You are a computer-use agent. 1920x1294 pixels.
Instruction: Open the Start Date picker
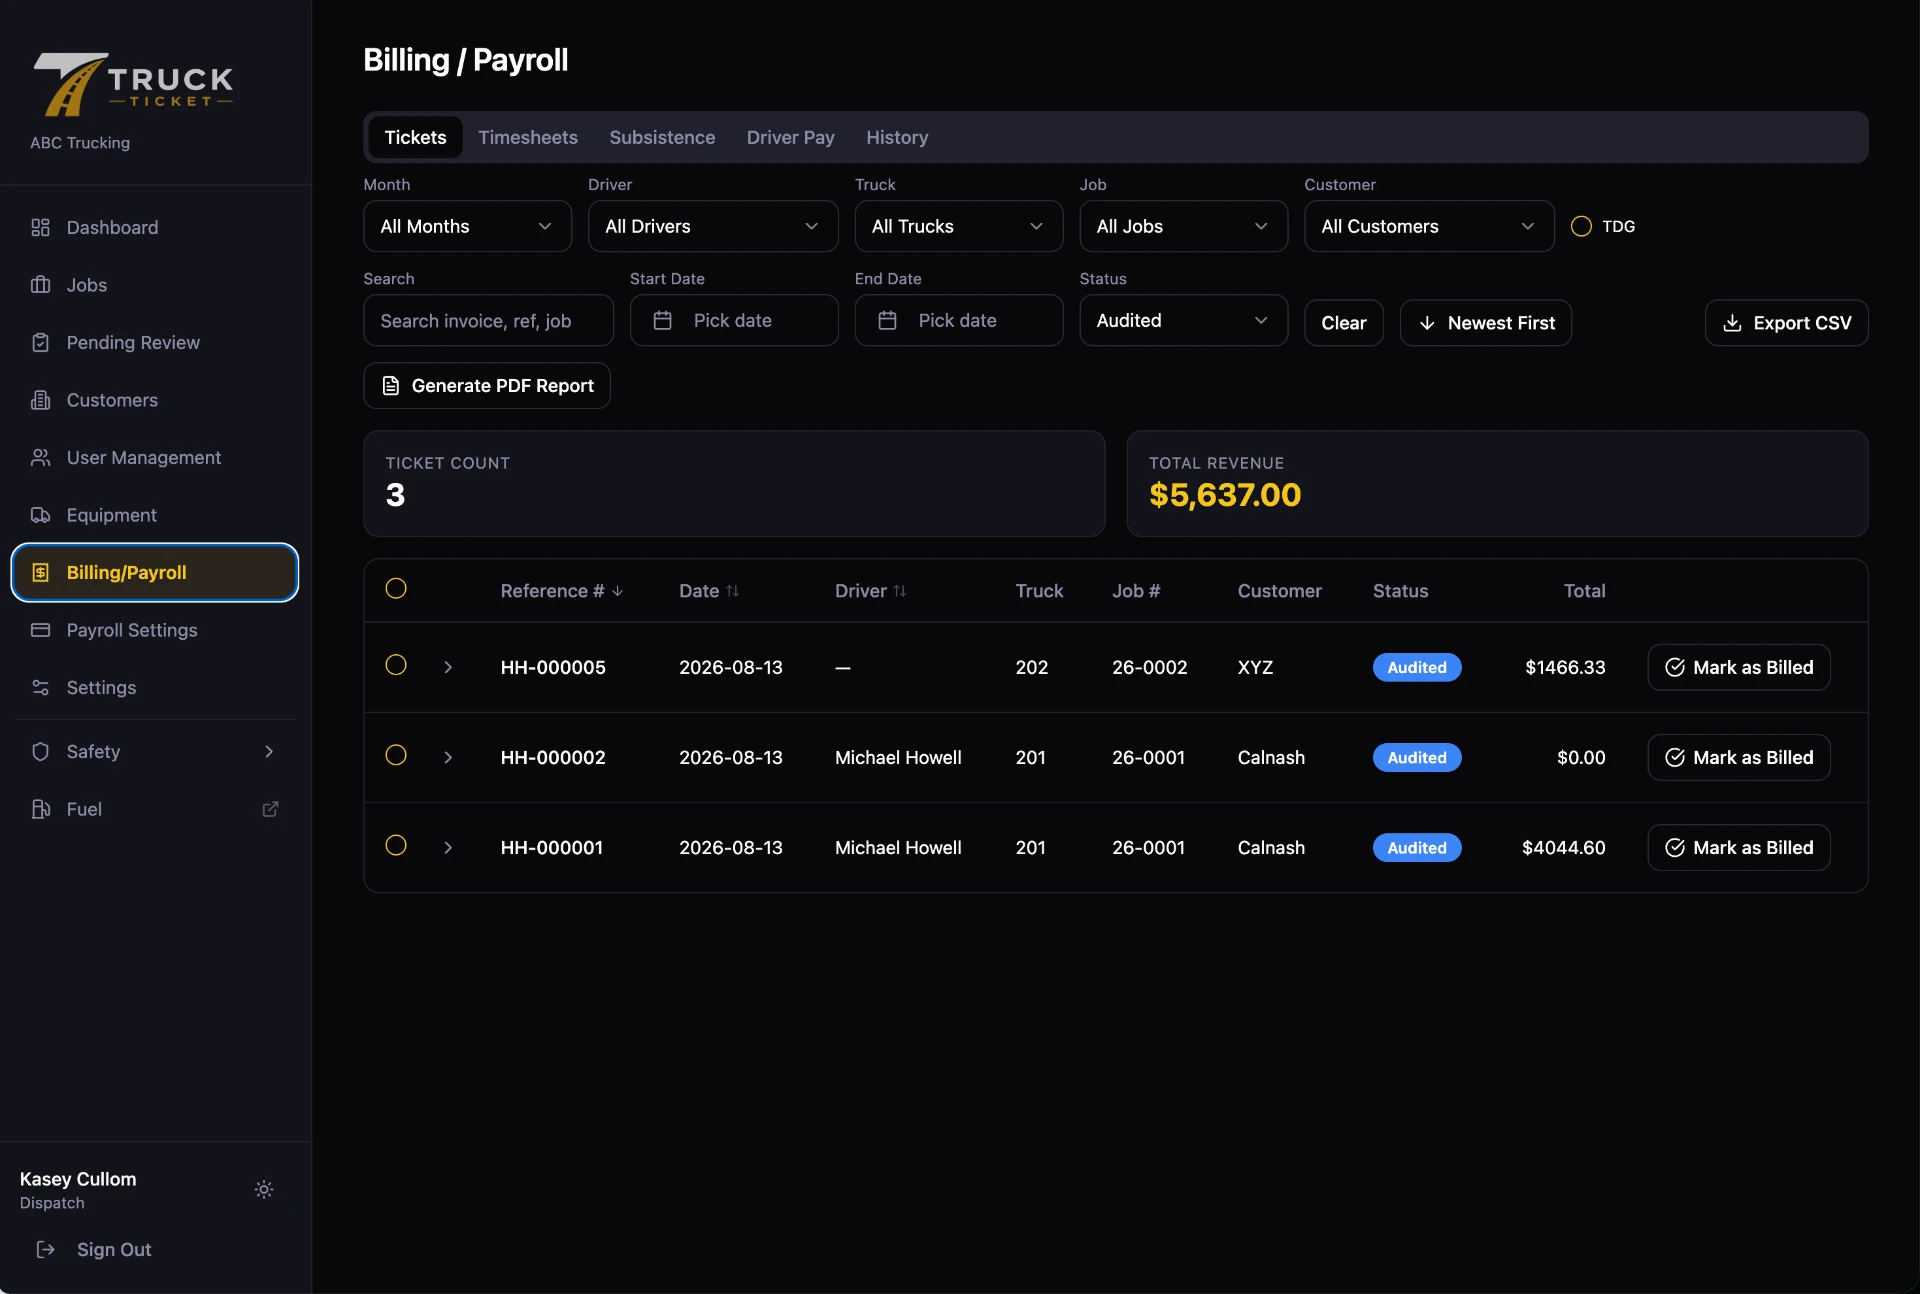tap(734, 320)
